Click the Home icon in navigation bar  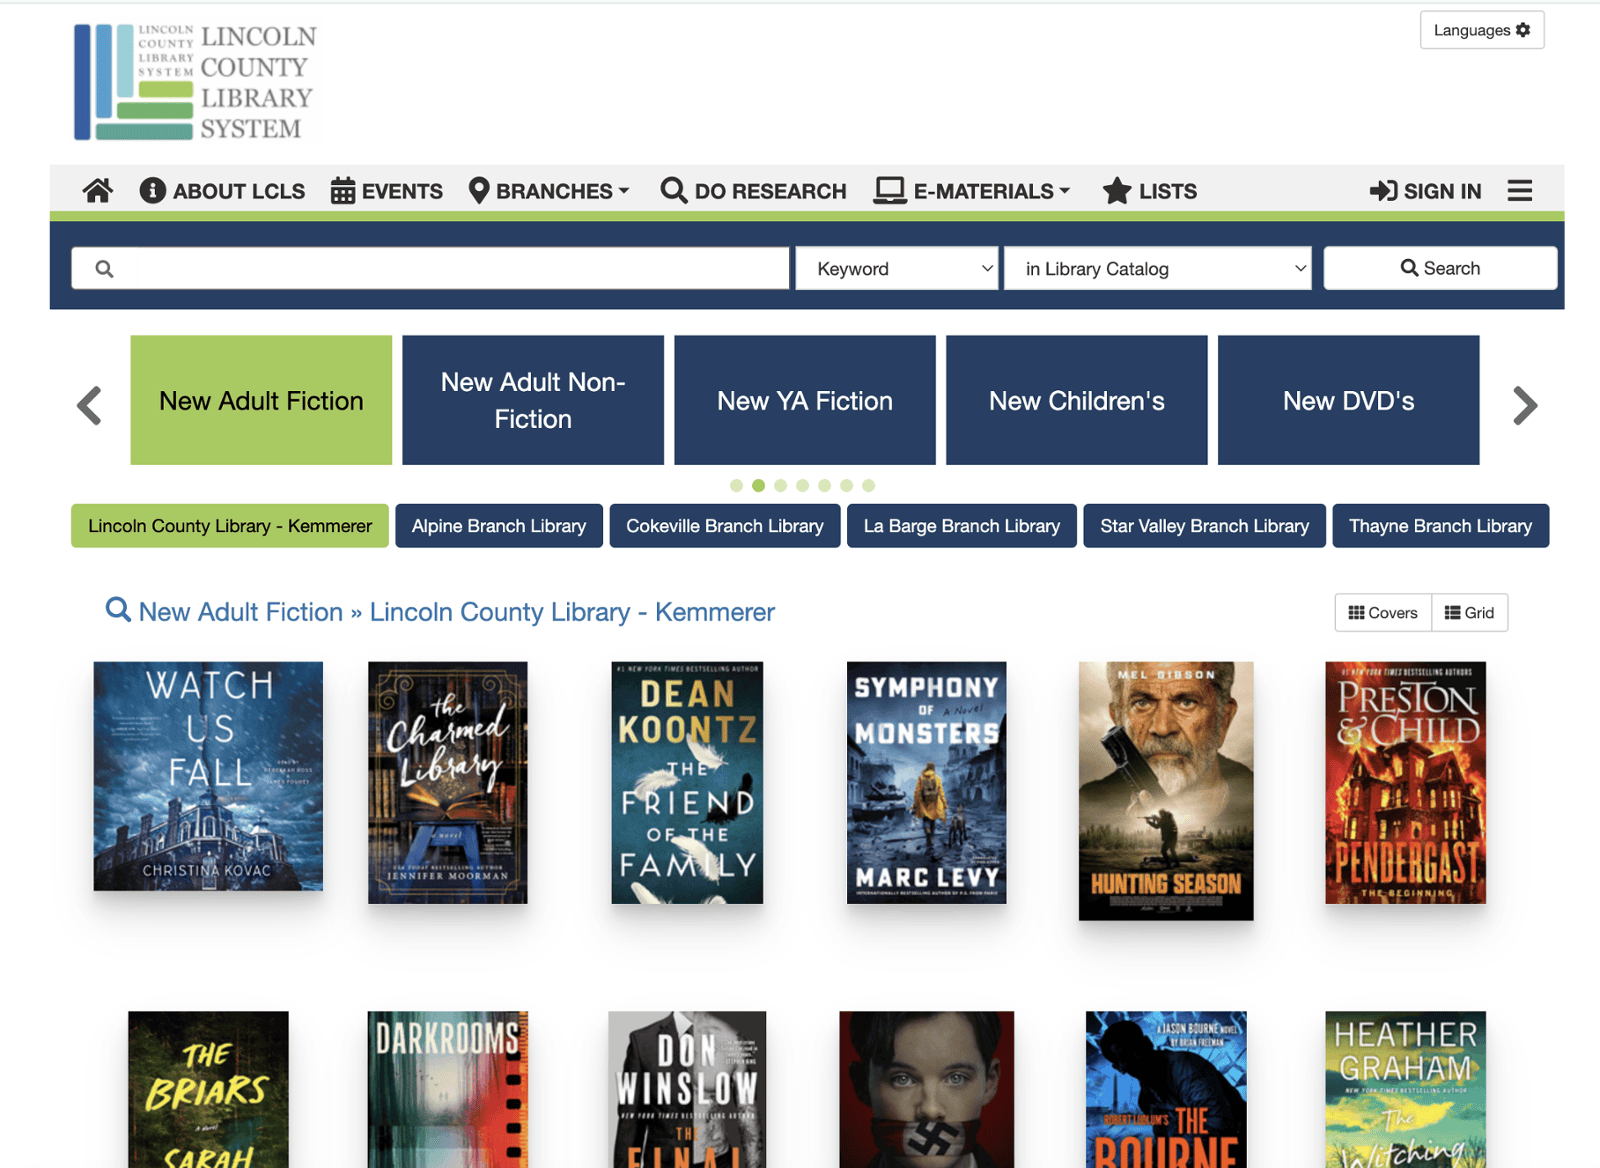click(x=97, y=190)
